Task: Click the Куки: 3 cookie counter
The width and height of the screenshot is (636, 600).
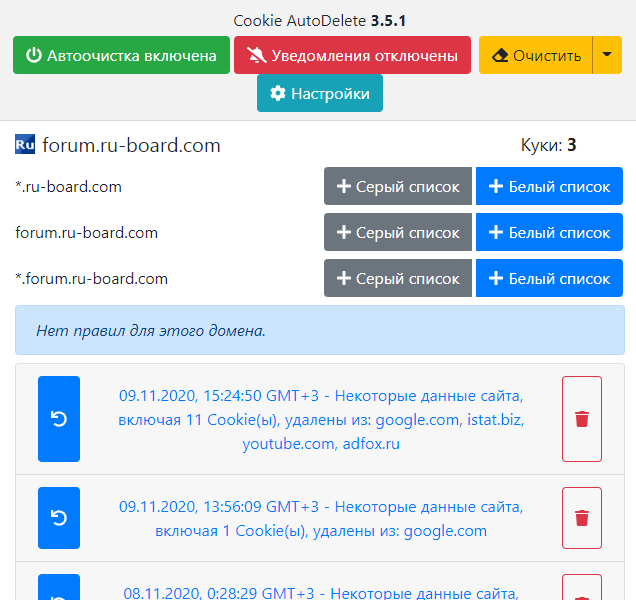Action: (548, 145)
